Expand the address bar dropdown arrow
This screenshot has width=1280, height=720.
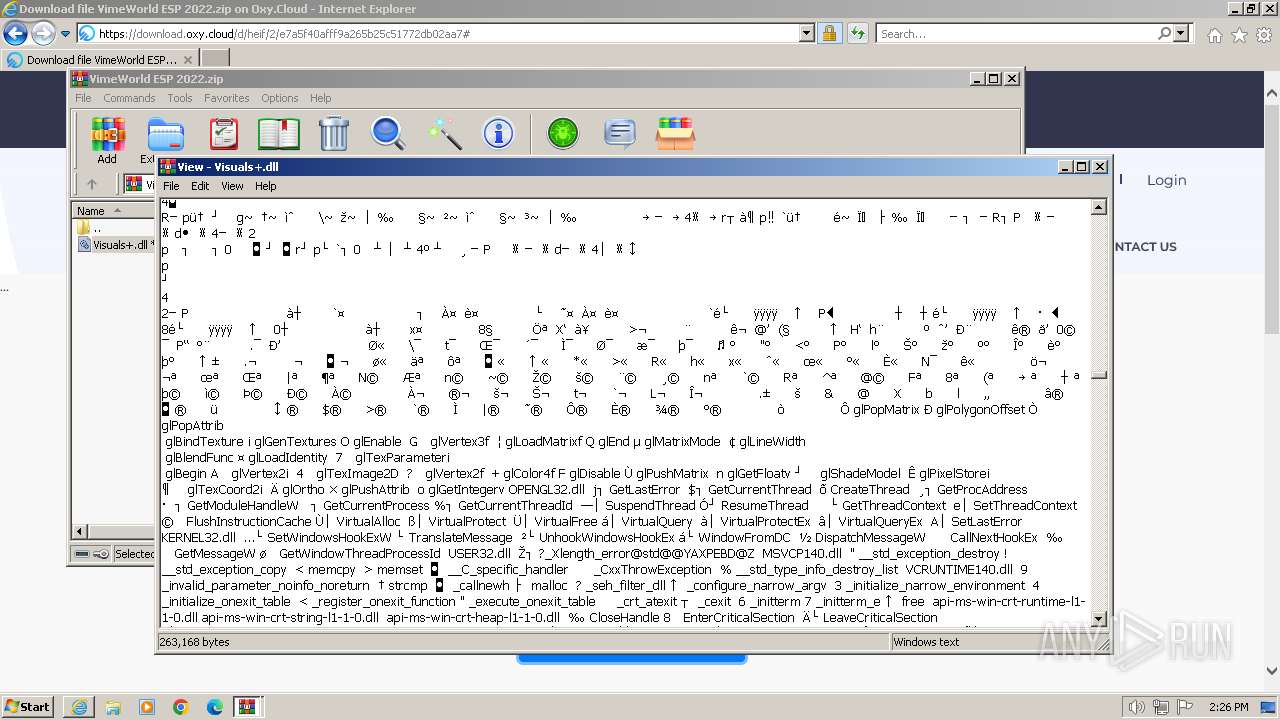point(807,34)
